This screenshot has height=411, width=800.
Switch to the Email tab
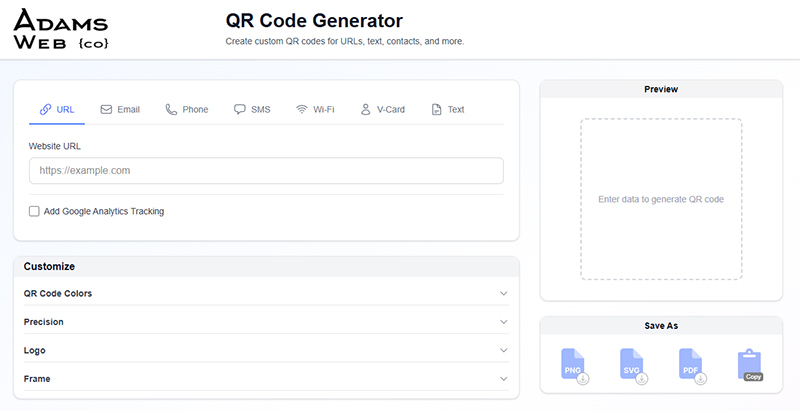click(120, 109)
